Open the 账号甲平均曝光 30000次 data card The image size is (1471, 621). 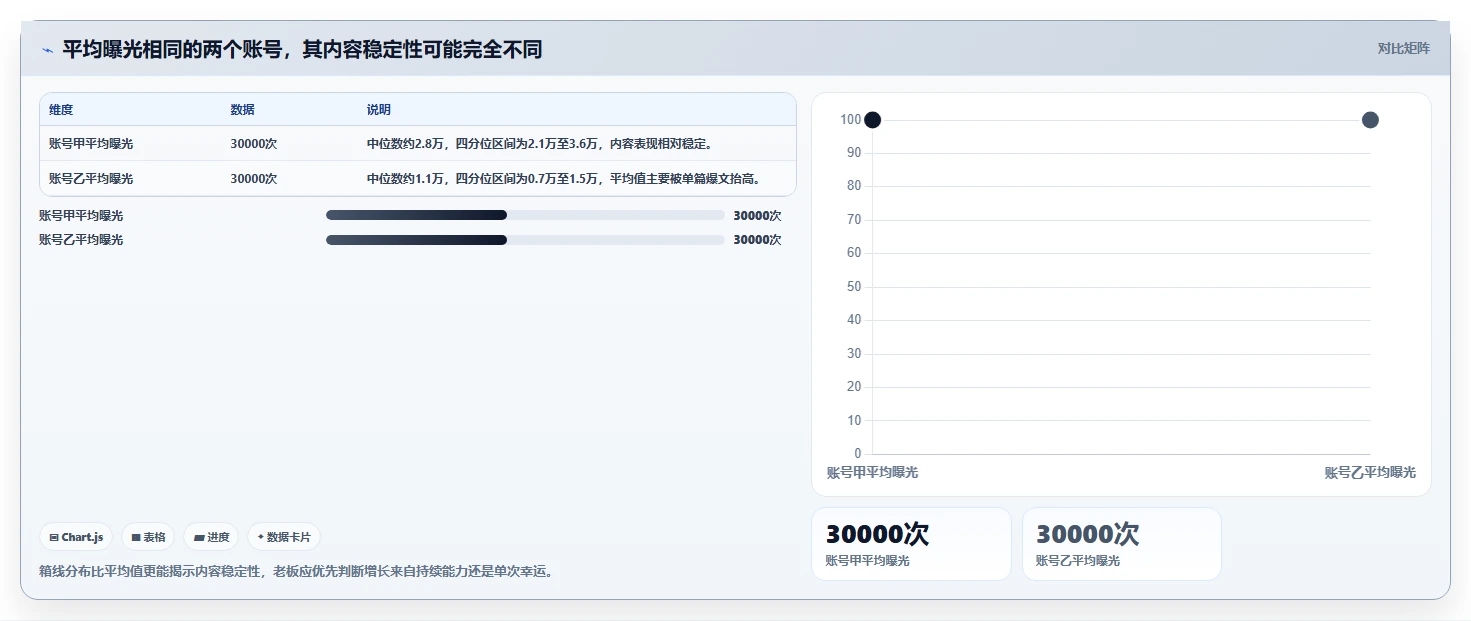point(911,544)
